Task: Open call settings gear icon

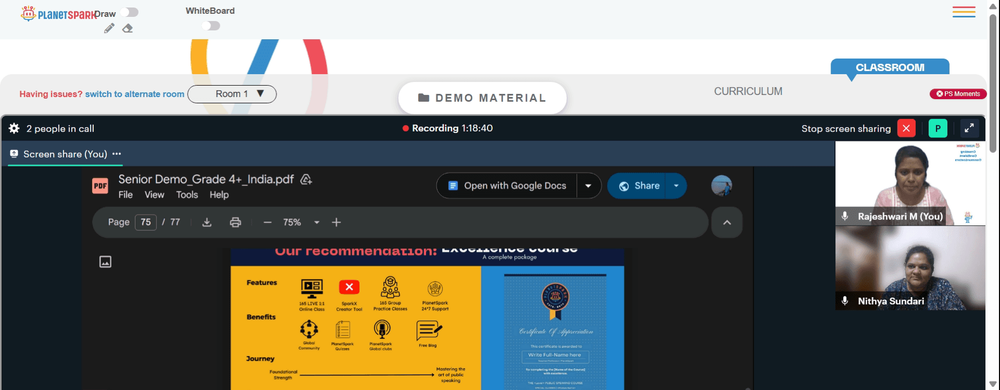Action: coord(14,129)
